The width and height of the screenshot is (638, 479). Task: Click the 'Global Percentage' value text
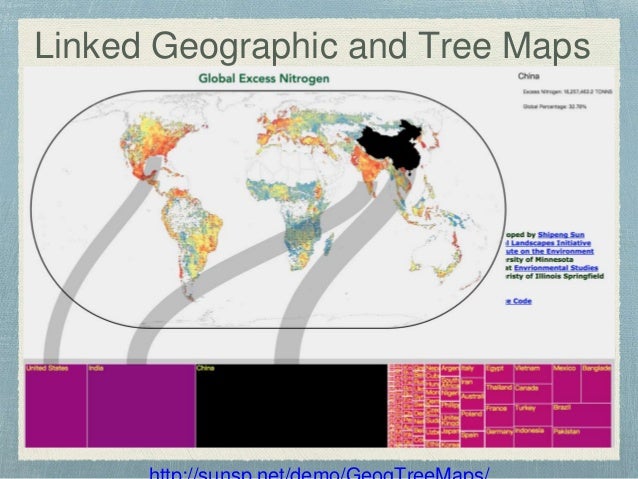tap(554, 107)
